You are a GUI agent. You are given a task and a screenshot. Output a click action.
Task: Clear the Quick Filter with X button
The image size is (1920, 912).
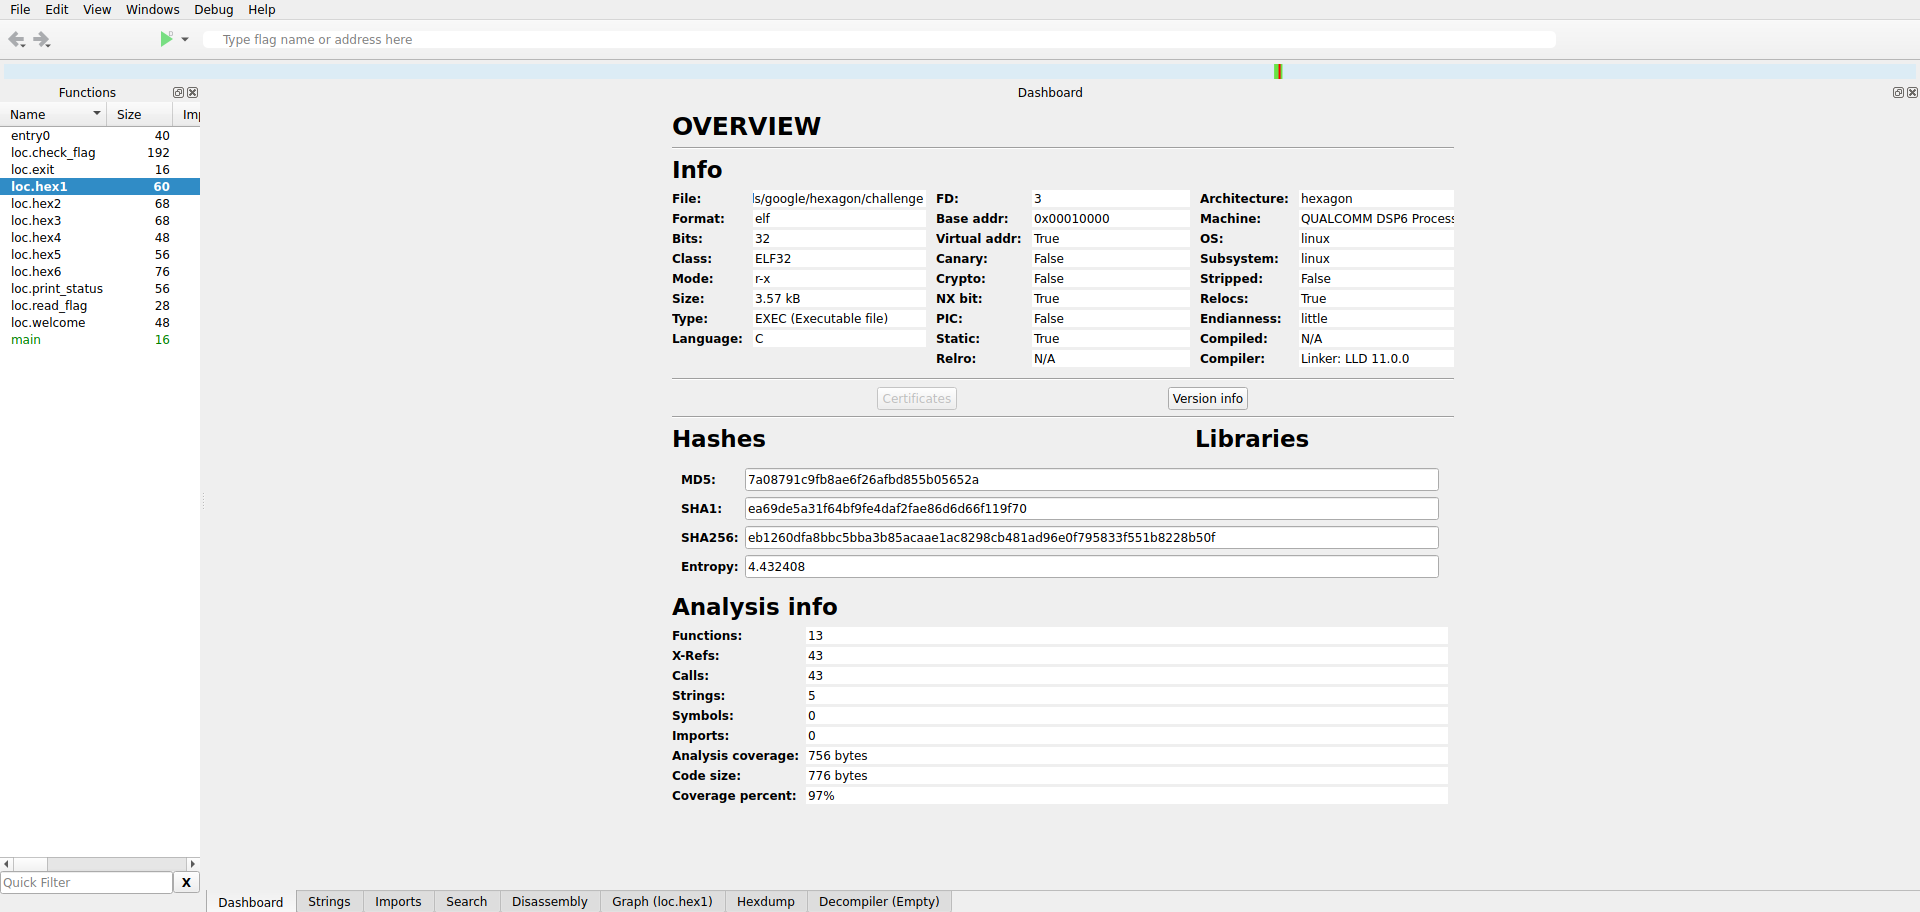186,882
